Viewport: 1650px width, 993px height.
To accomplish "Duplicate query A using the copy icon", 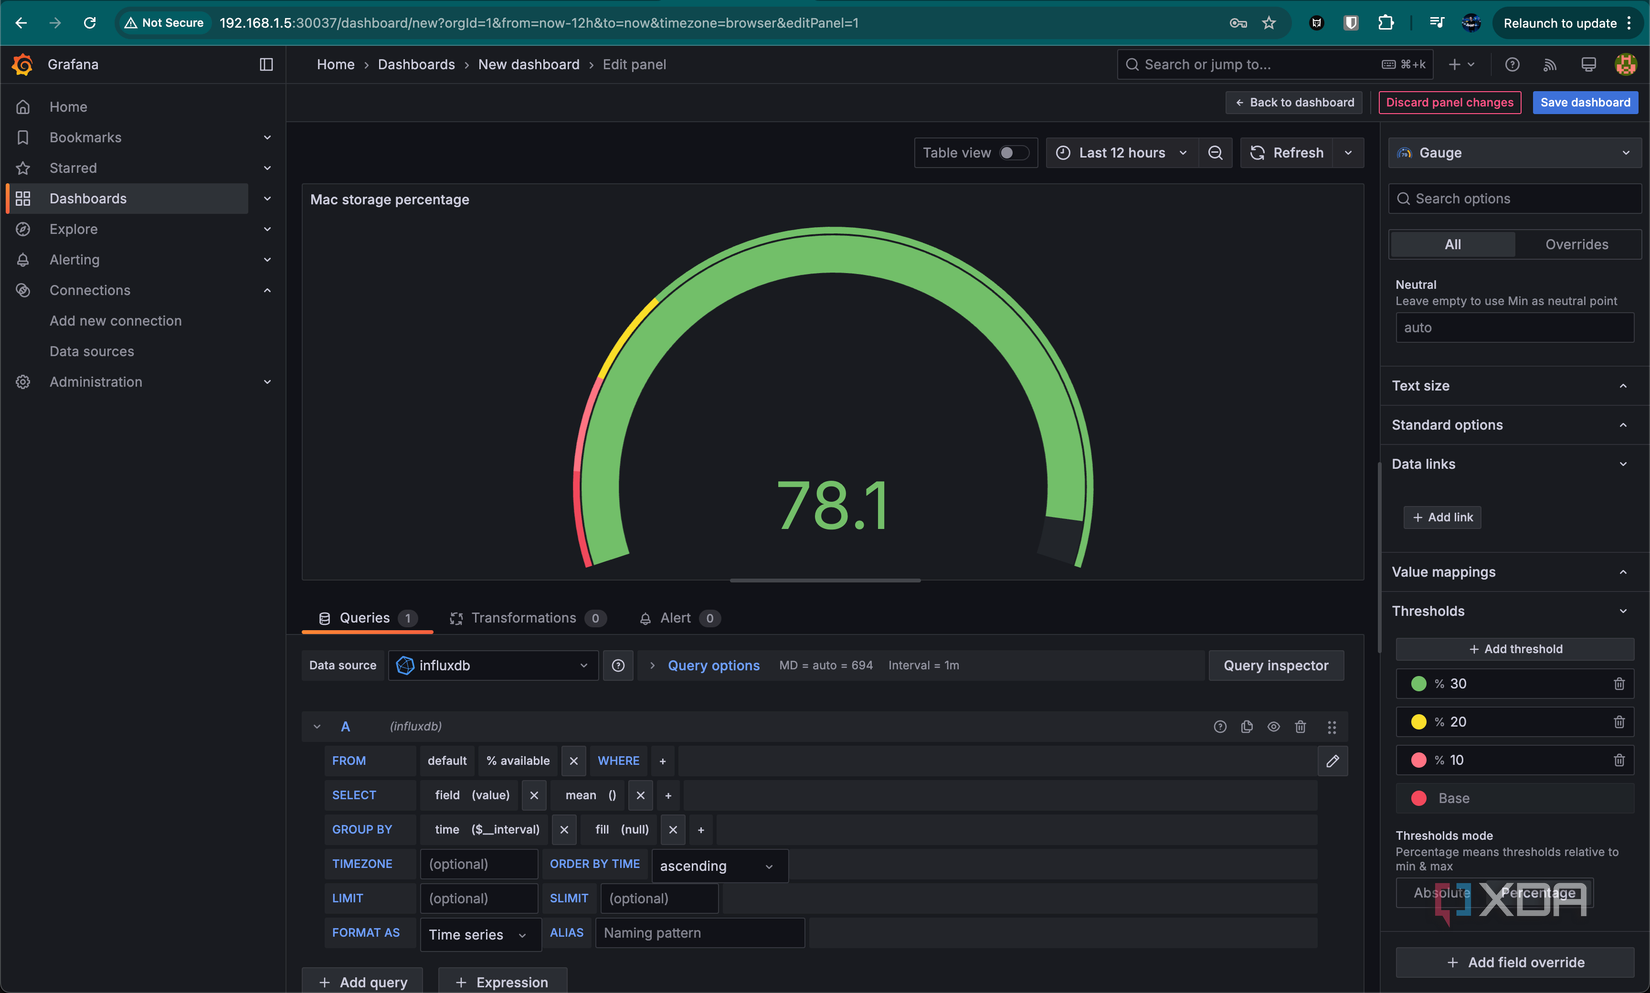I will click(1247, 727).
